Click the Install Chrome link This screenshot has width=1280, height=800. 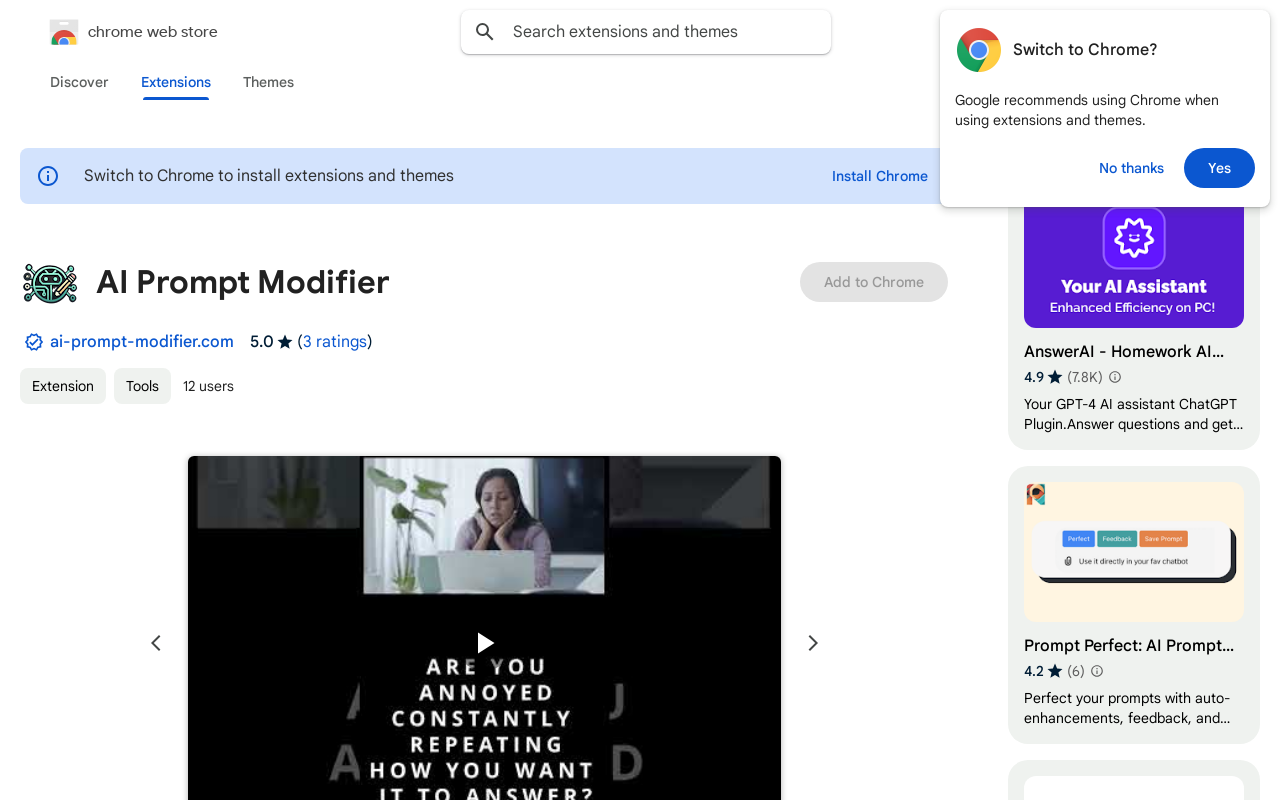point(880,176)
